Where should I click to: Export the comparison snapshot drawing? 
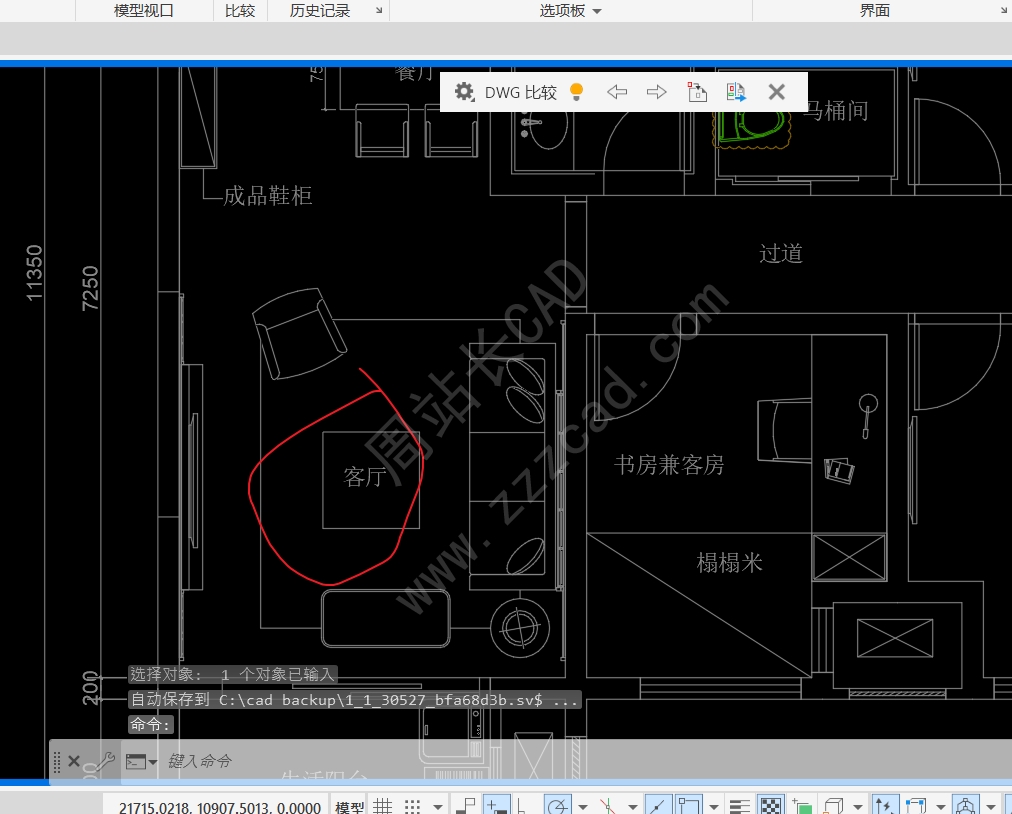[736, 92]
